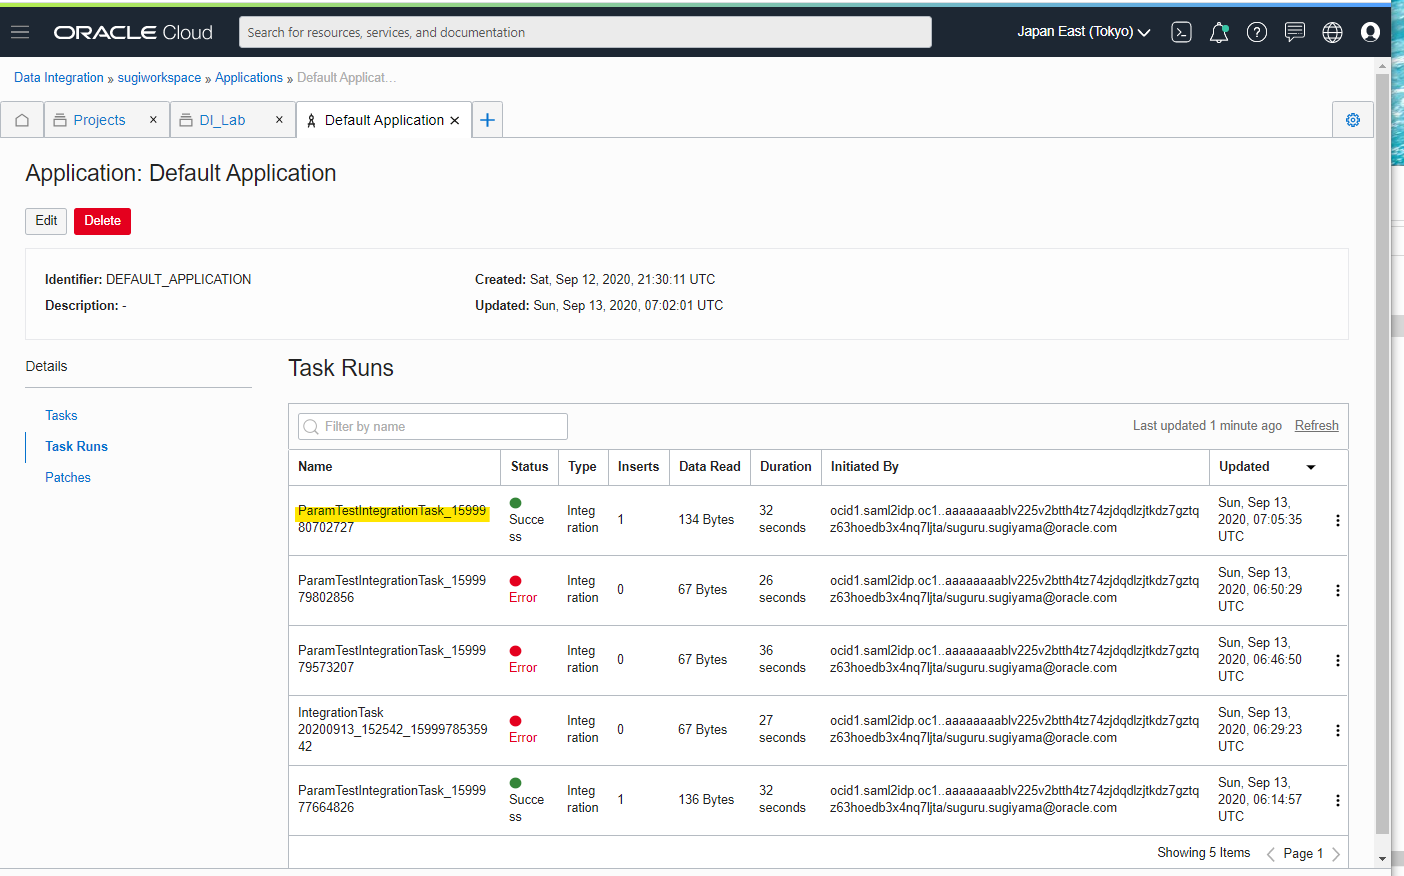Viewport: 1404px width, 876px height.
Task: Select task run ParamTestIntegrationTask_1599977664826
Action: tap(392, 799)
